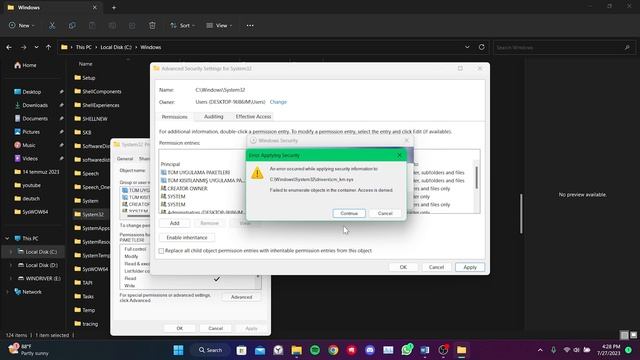
Task: Check Replace all child object permission entries
Action: 162,251
